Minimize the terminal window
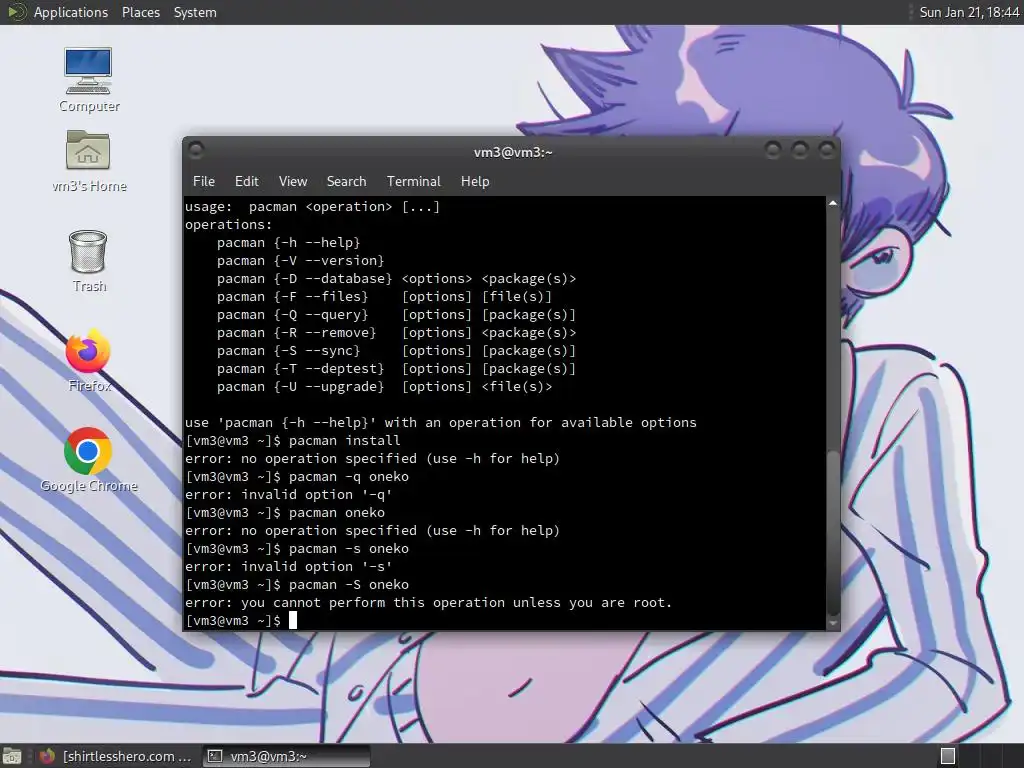 (x=773, y=151)
